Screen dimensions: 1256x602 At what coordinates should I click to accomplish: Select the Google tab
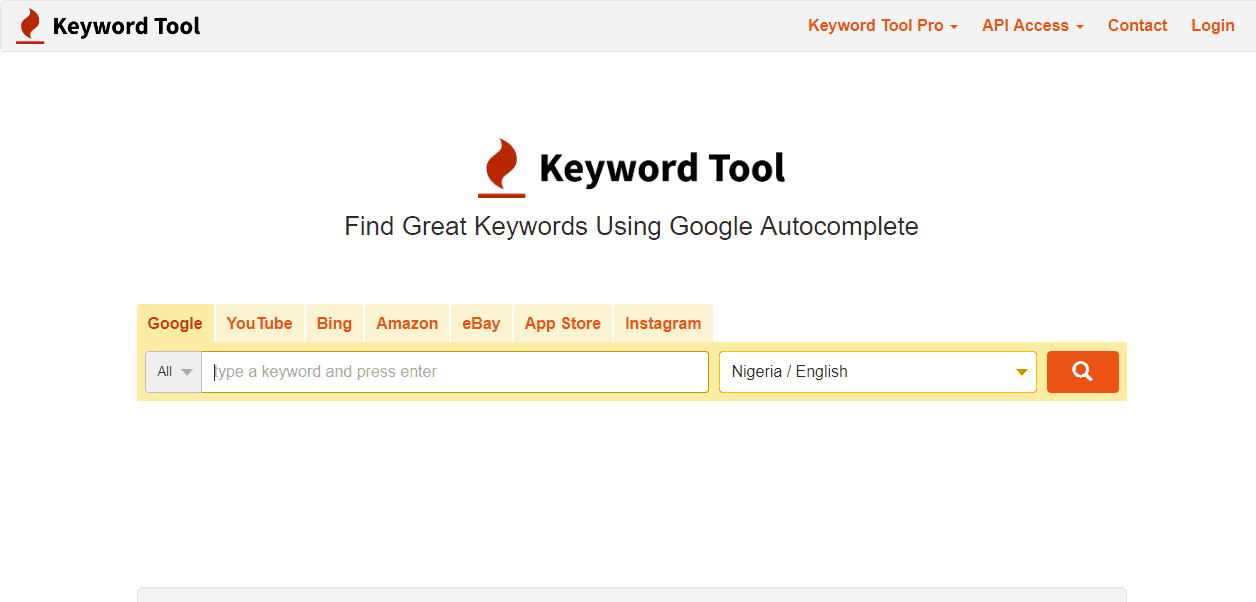pos(175,324)
